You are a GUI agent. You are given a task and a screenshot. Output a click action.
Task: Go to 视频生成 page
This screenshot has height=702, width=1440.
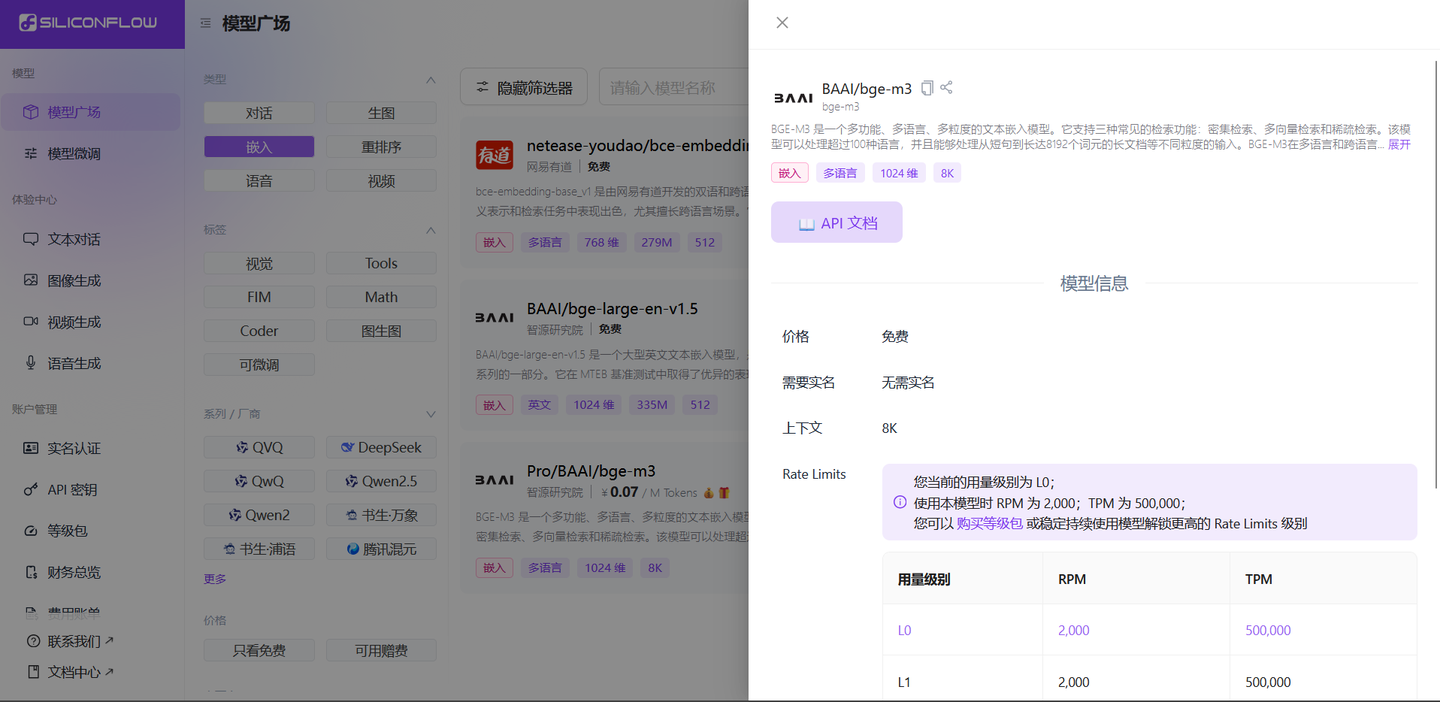(90, 322)
